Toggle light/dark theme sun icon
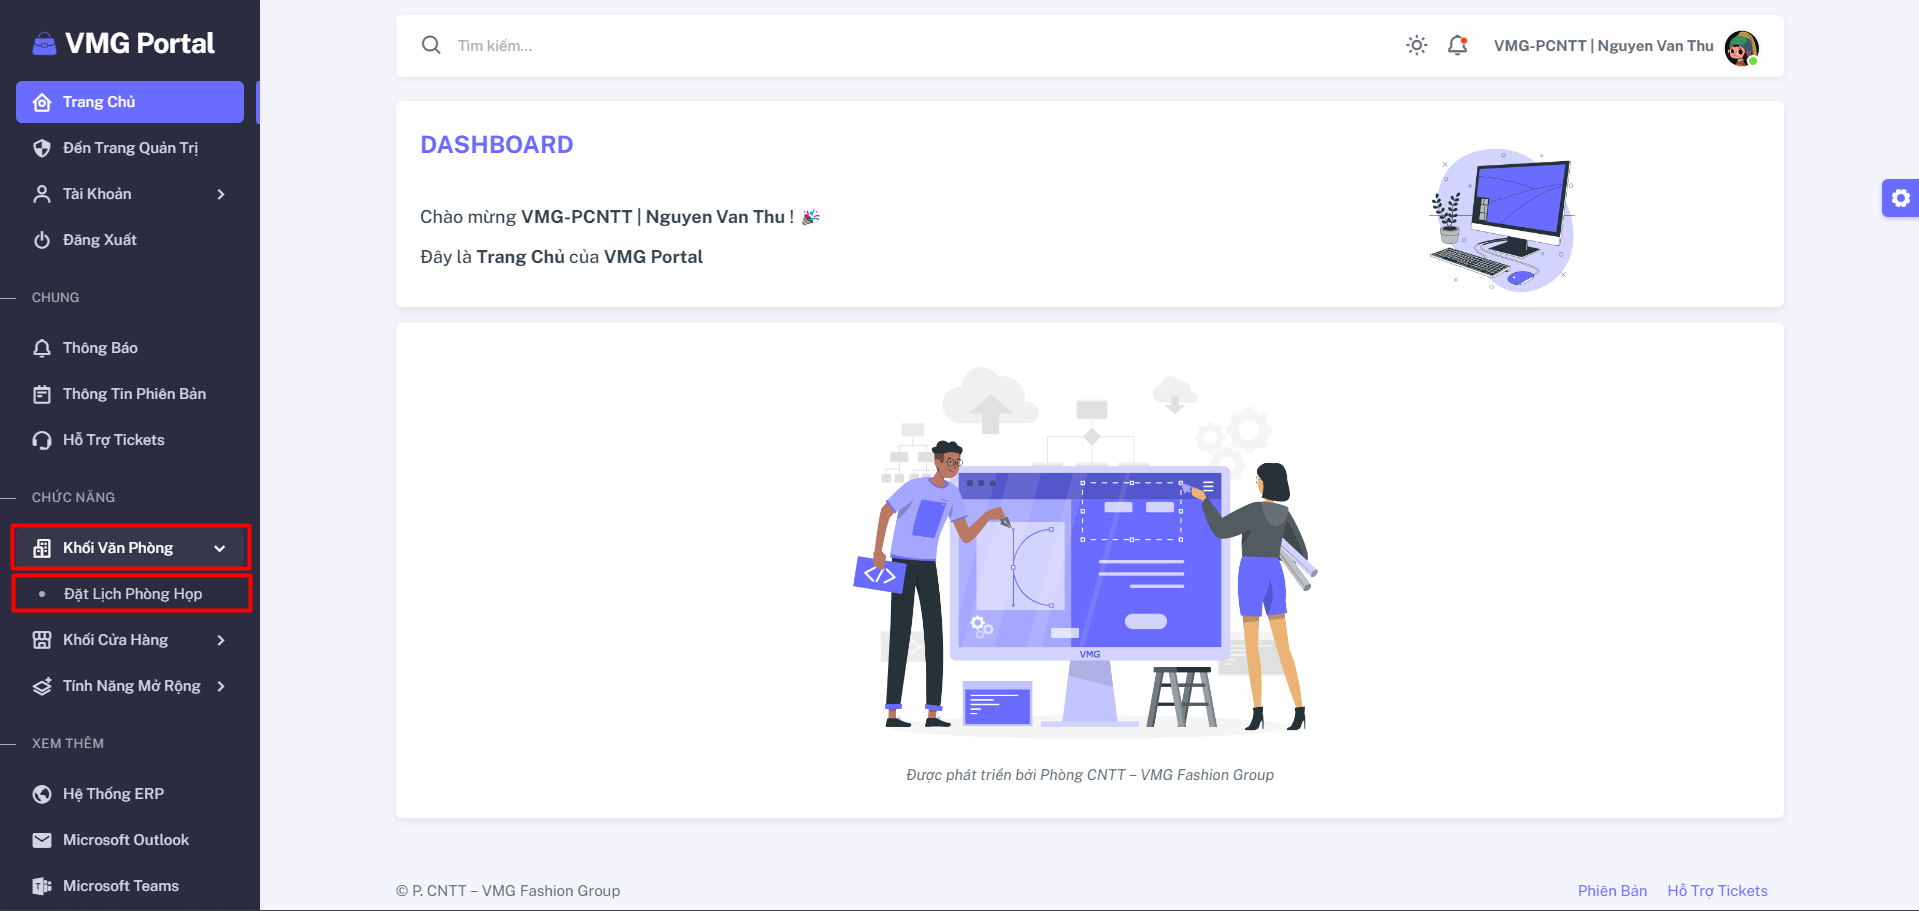The width and height of the screenshot is (1919, 911). [x=1416, y=45]
